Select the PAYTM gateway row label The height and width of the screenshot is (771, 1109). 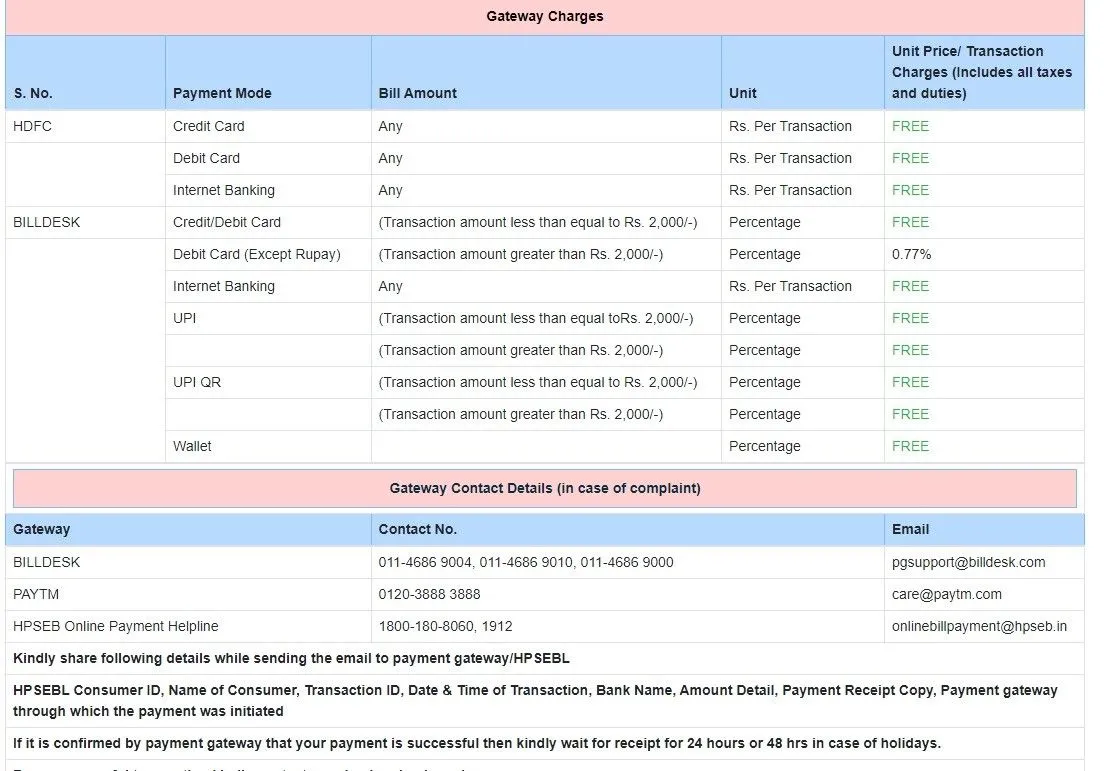[x=36, y=594]
